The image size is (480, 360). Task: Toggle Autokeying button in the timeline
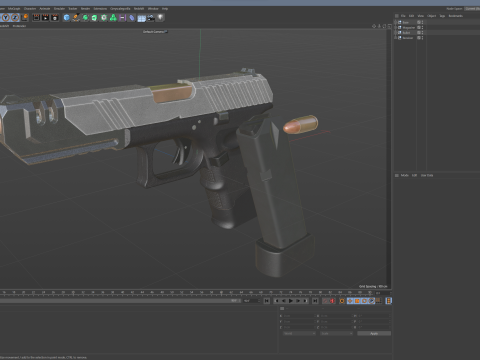332,301
